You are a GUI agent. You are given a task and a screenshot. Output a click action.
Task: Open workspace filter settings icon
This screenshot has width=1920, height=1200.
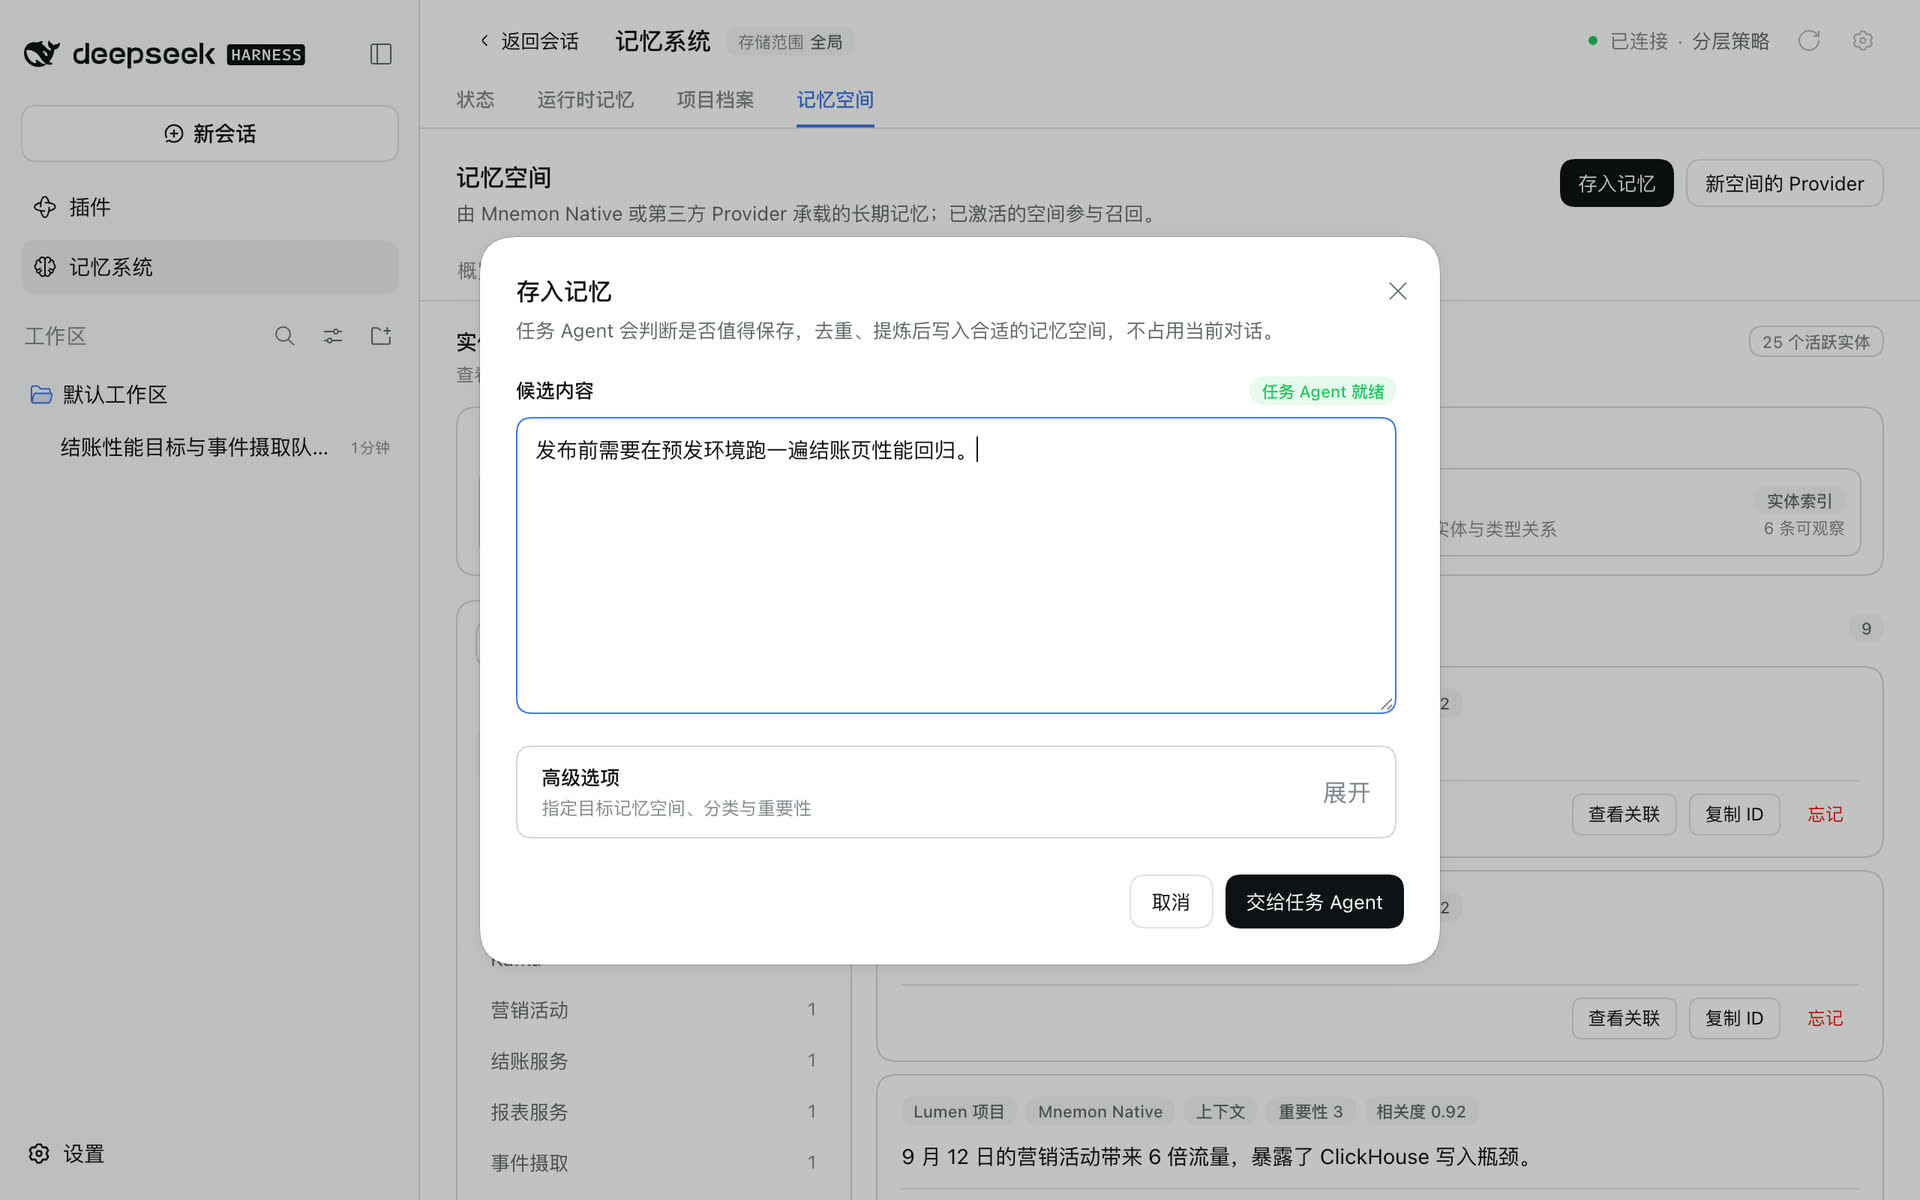(333, 336)
